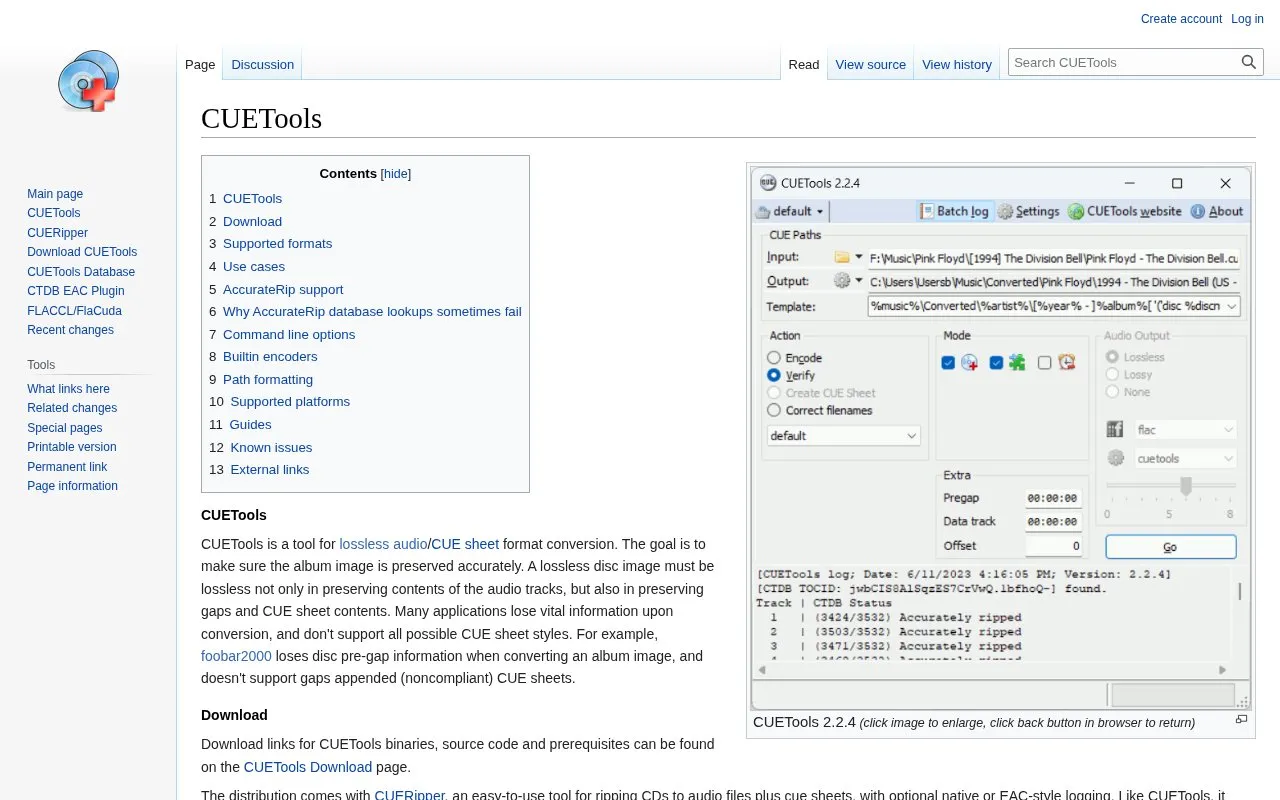Click the Offset value field
Viewport: 1280px width, 800px height.
click(x=1054, y=546)
